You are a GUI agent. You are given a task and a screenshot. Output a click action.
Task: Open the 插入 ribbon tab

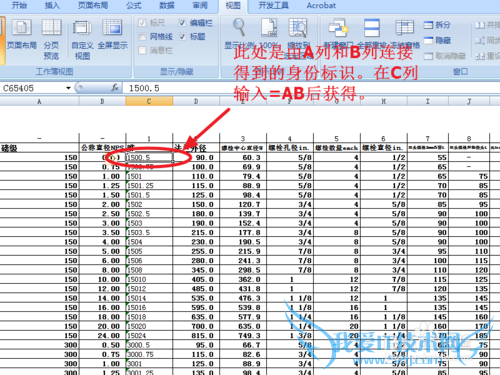(x=52, y=5)
